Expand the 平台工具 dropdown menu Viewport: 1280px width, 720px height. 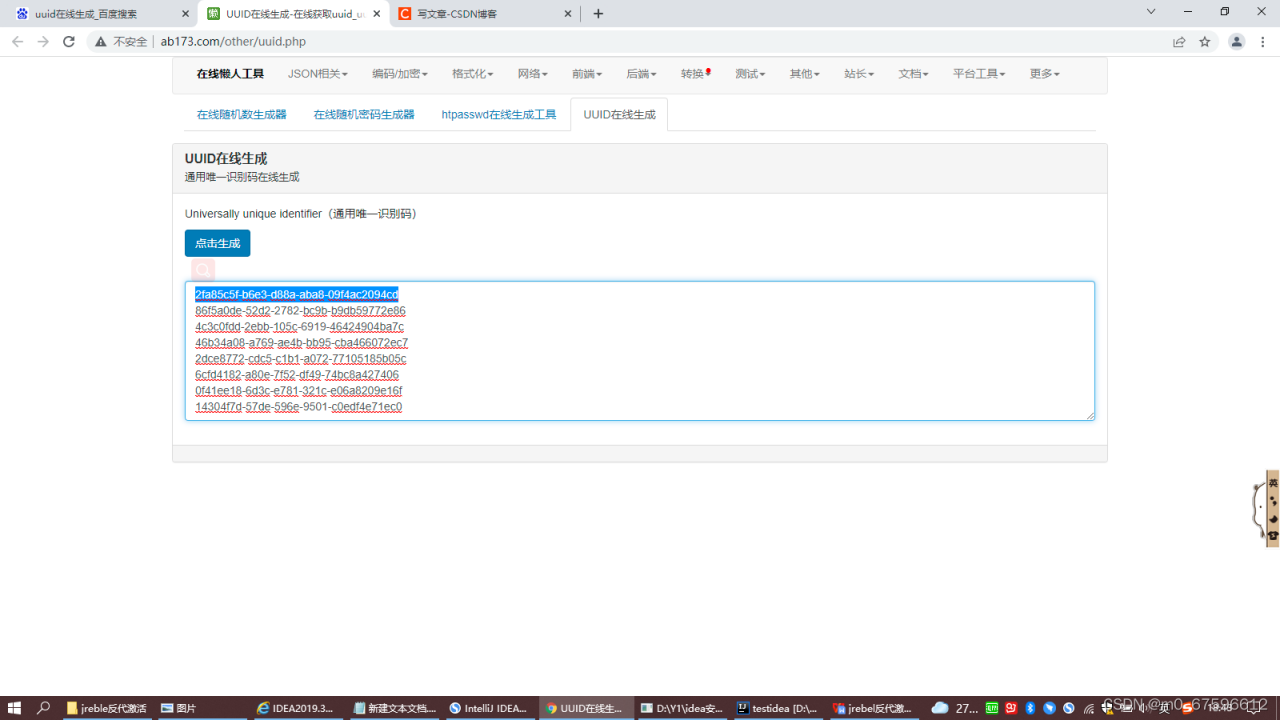979,74
